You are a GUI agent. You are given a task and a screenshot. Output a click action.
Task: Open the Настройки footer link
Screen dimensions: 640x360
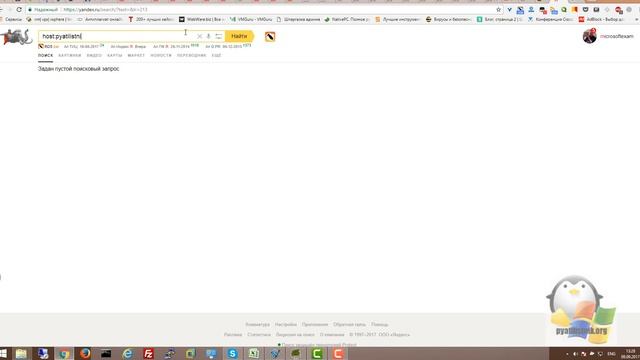286,324
